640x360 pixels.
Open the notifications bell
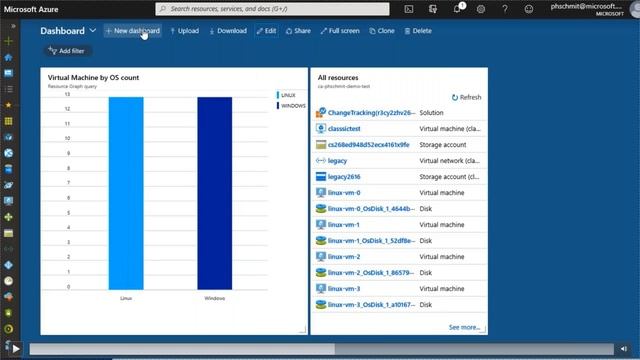[457, 9]
